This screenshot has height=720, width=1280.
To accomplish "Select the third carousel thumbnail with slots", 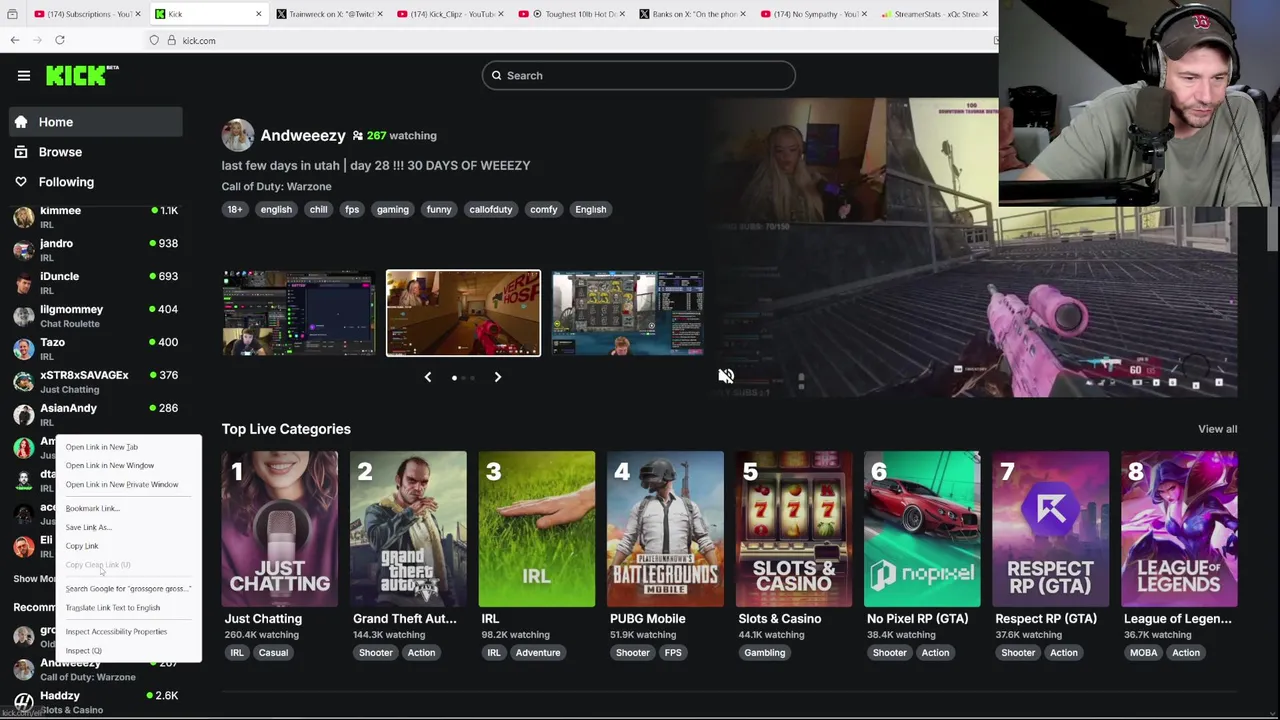I will point(628,313).
